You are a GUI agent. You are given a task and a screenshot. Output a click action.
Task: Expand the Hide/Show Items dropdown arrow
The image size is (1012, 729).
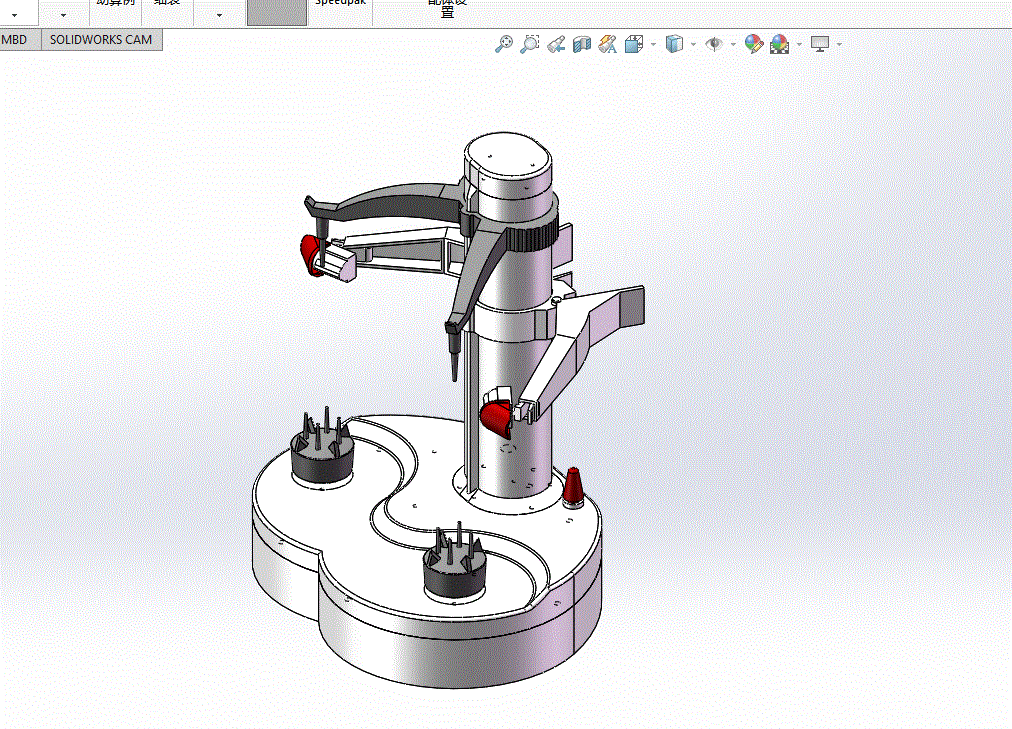point(733,45)
